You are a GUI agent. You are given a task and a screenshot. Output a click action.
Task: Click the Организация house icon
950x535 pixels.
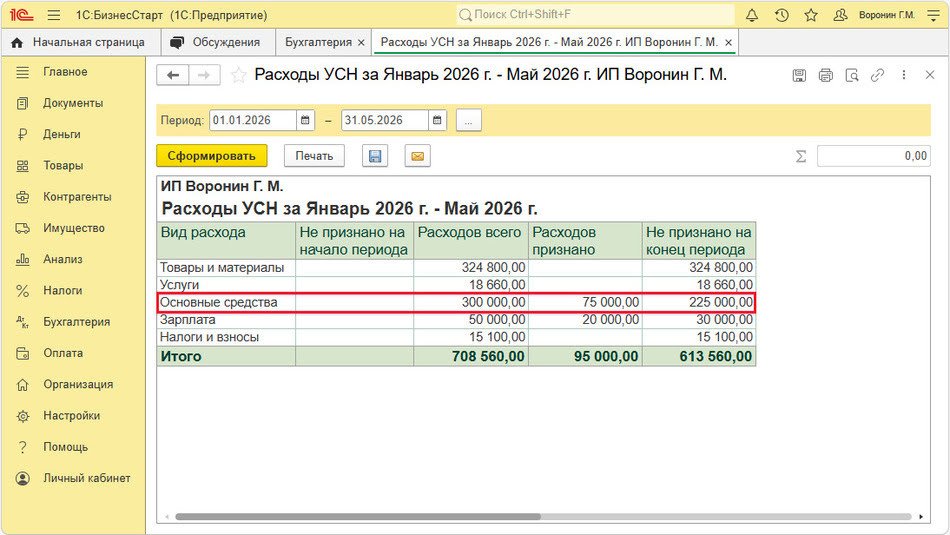(x=22, y=385)
